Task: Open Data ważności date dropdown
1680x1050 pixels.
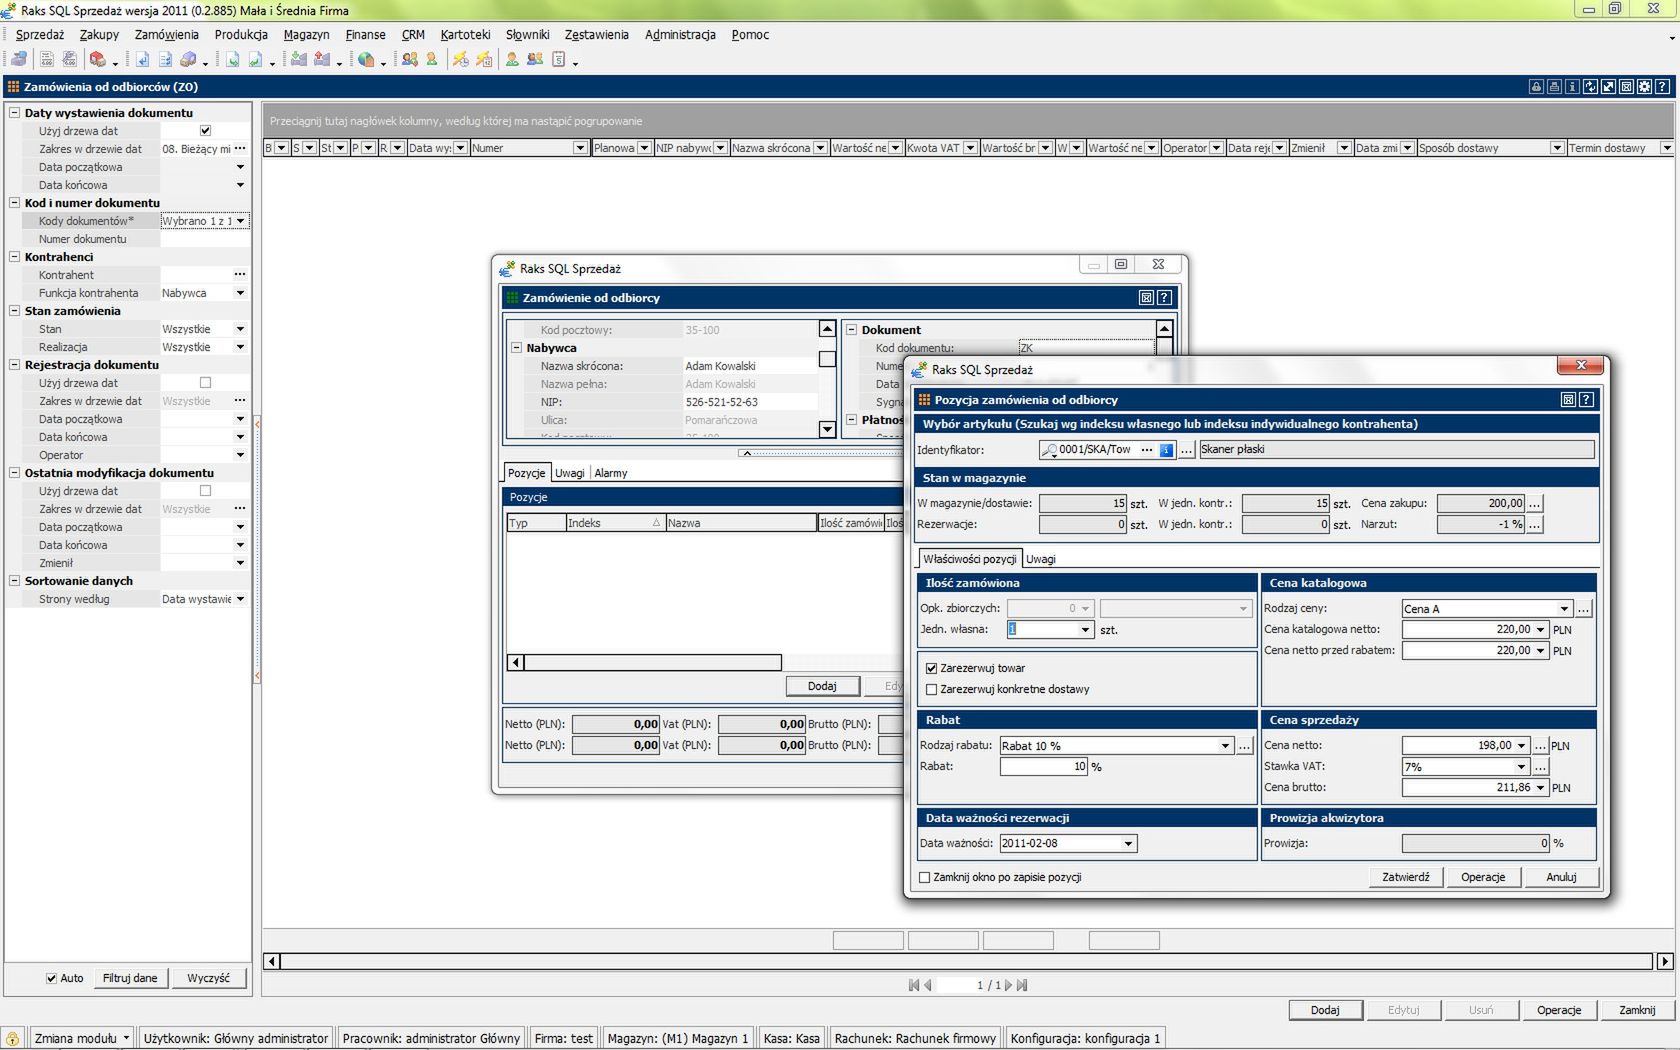Action: click(x=1128, y=843)
